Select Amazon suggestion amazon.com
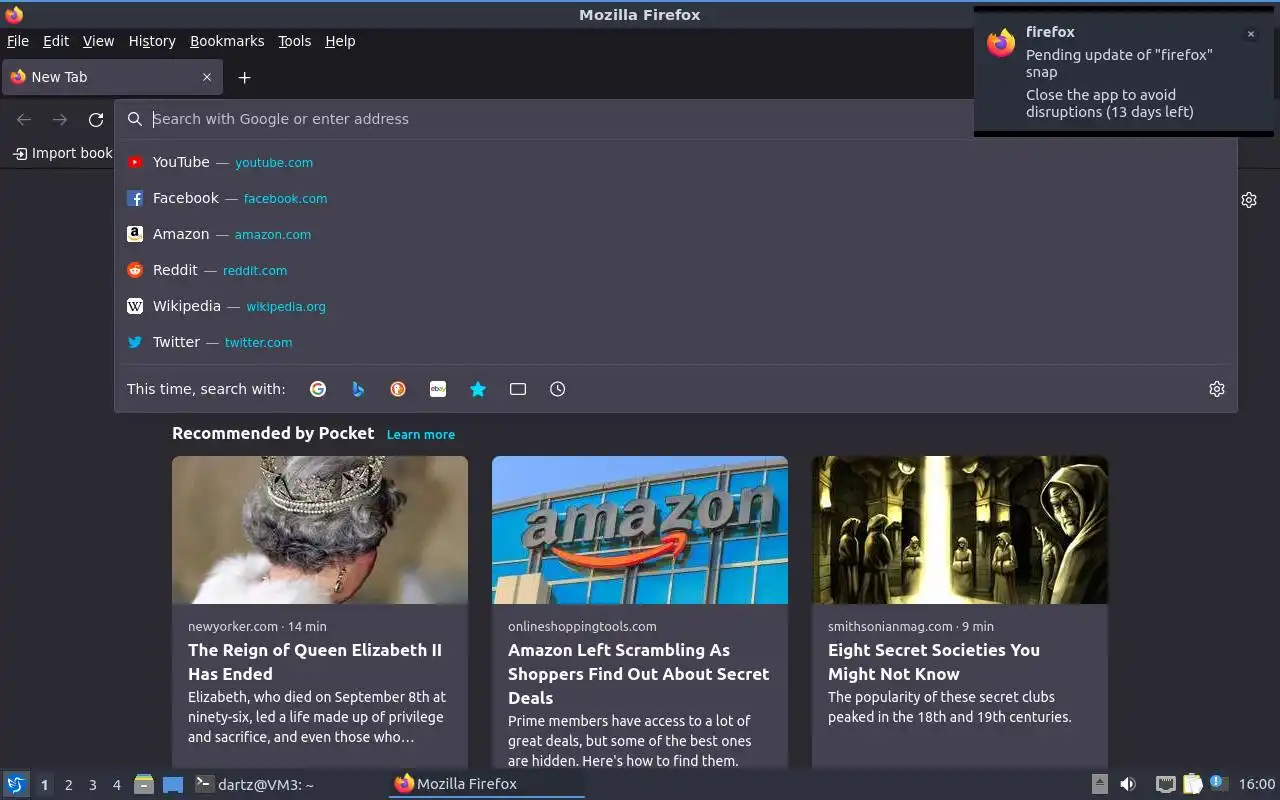Image resolution: width=1280 pixels, height=800 pixels. (x=676, y=234)
